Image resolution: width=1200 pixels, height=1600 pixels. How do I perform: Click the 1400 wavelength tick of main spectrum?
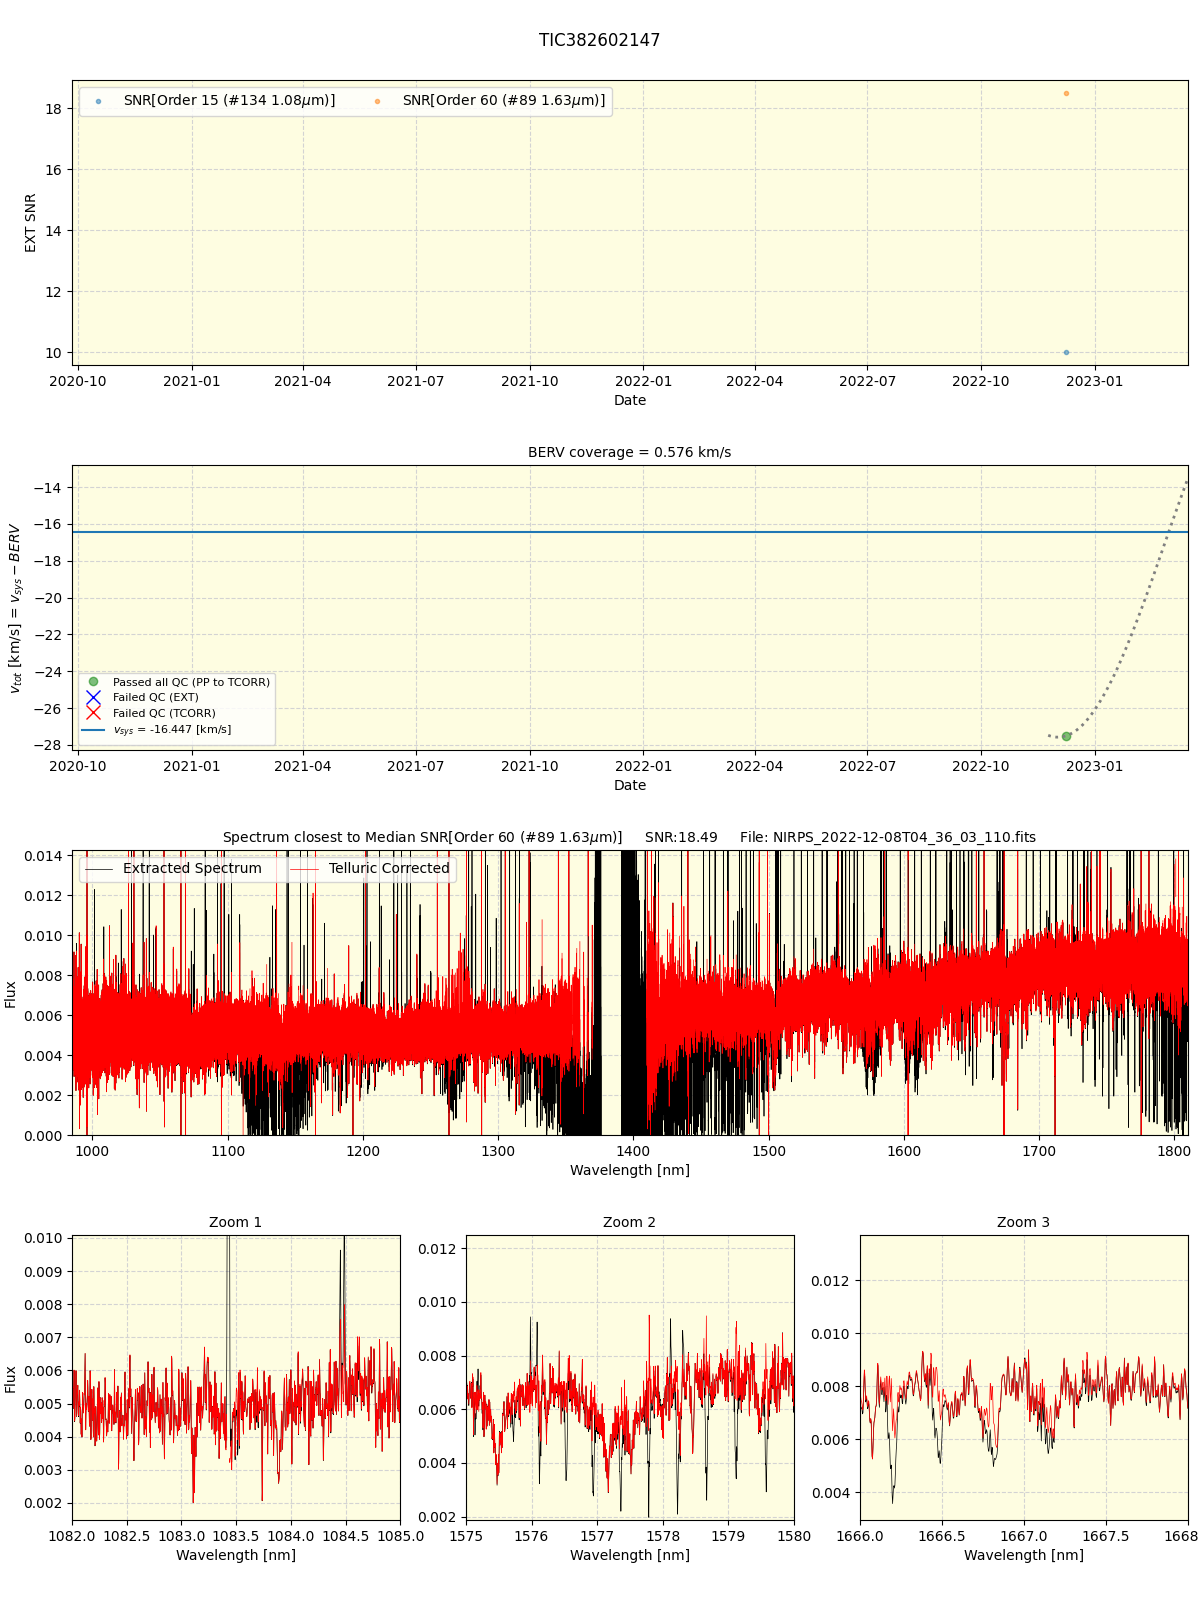pyautogui.click(x=633, y=1150)
